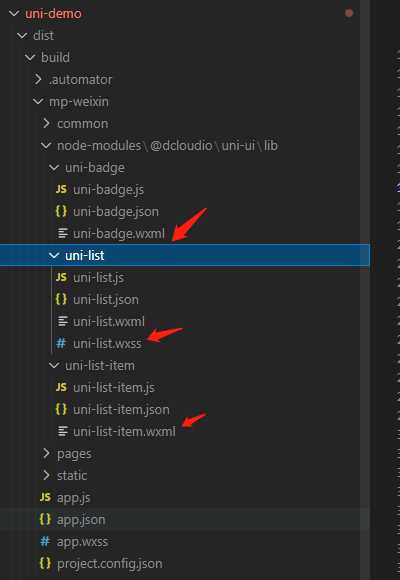The image size is (400, 580).
Task: Select the uni-list-item.js file
Action: point(114,388)
